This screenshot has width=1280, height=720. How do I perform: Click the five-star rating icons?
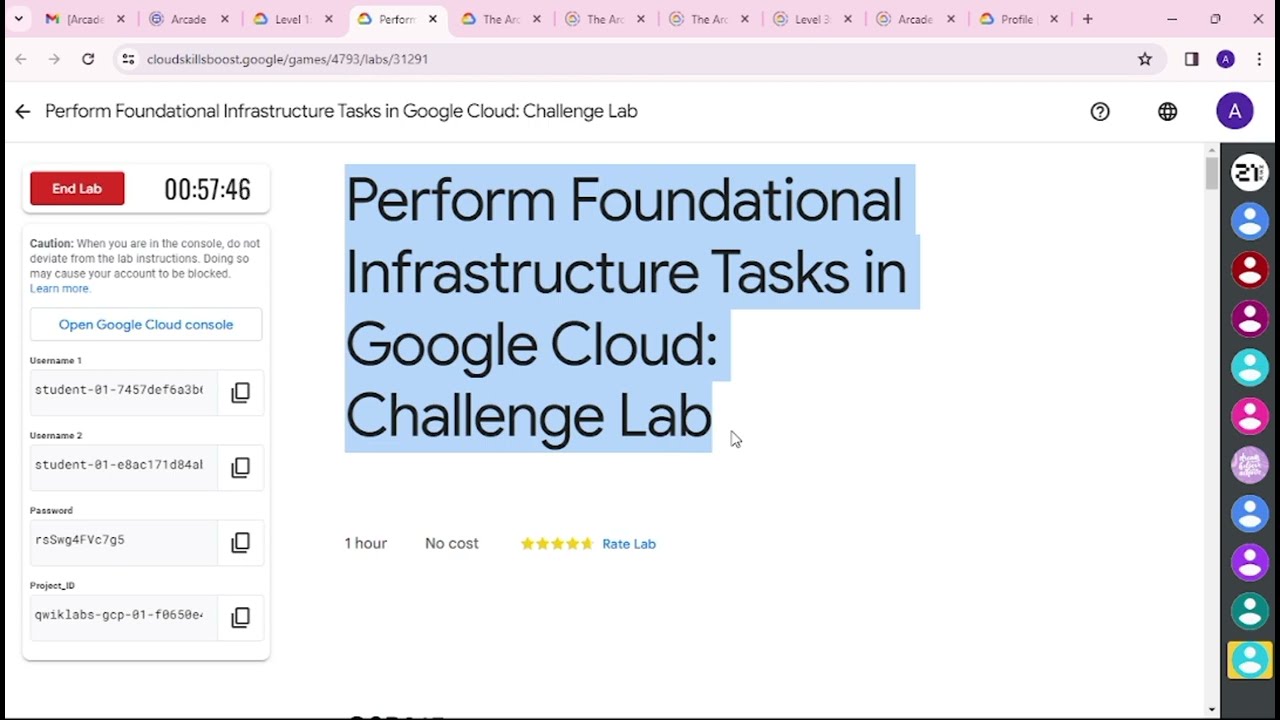pos(557,544)
